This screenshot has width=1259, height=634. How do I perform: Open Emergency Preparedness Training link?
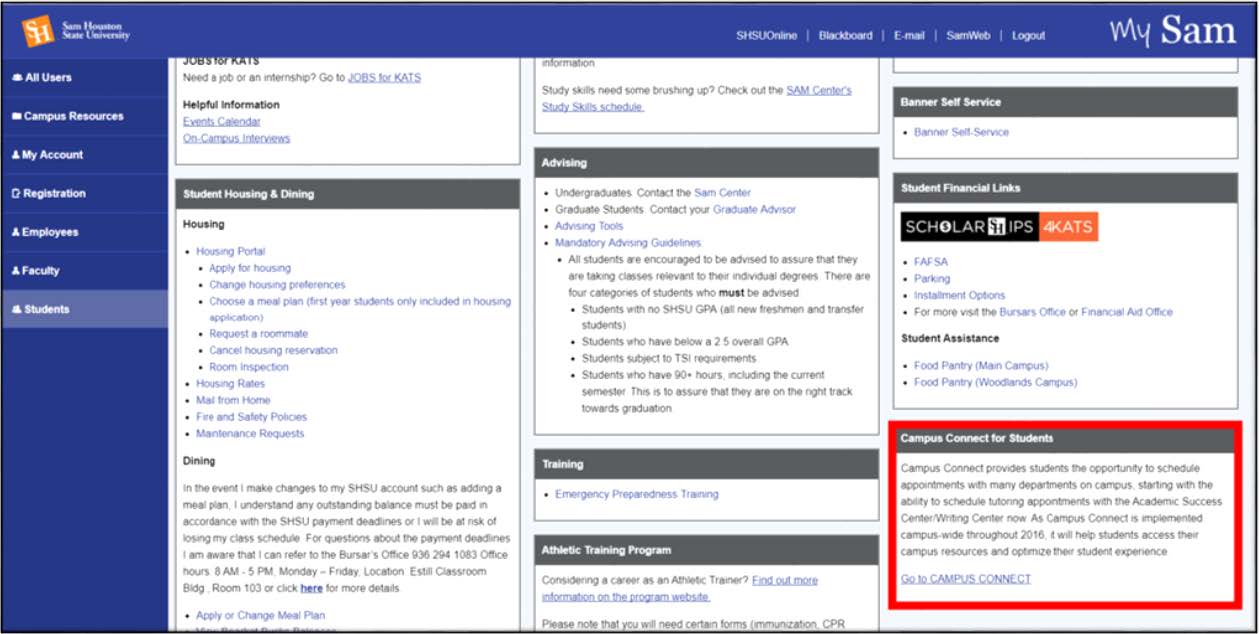click(x=637, y=494)
